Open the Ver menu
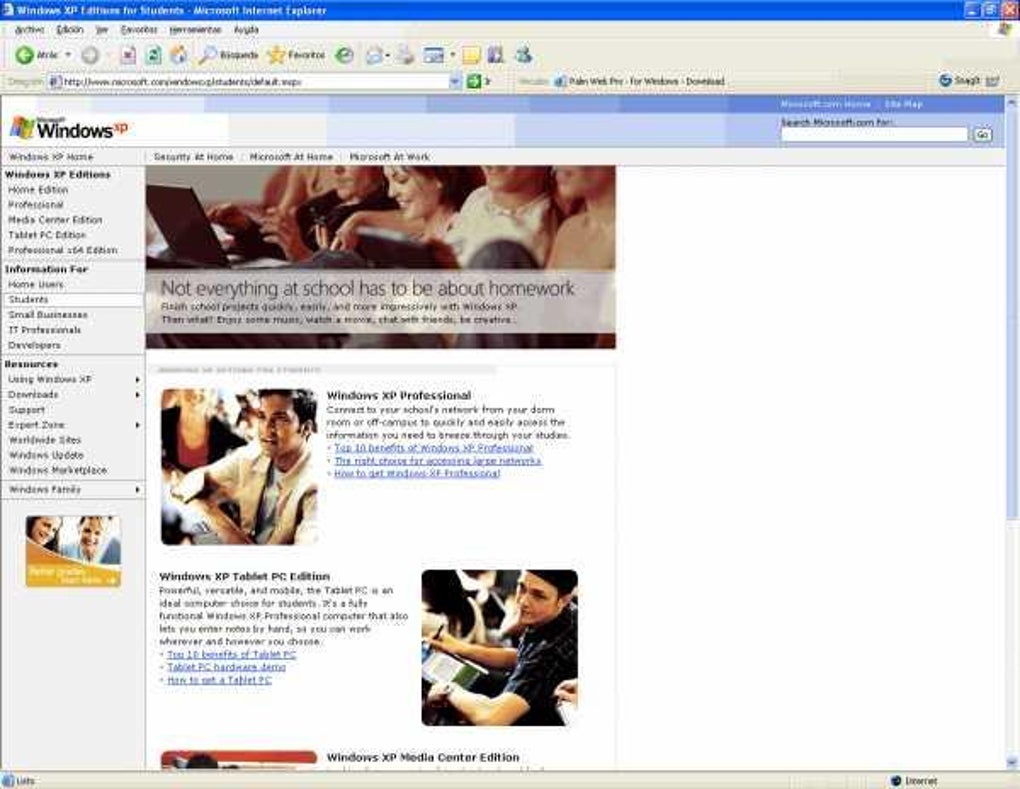This screenshot has width=1020, height=789. 101,30
